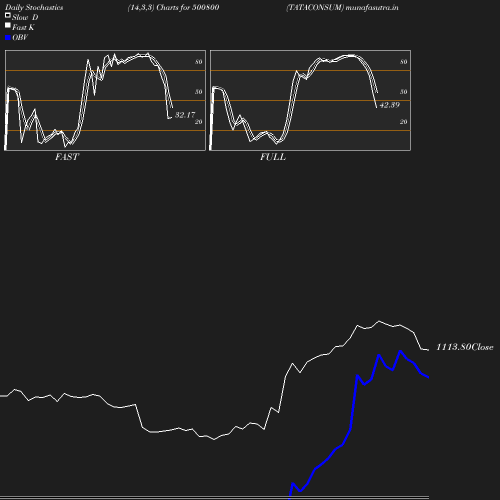Click the blue OBV legend swatch

pyautogui.click(x=8, y=38)
